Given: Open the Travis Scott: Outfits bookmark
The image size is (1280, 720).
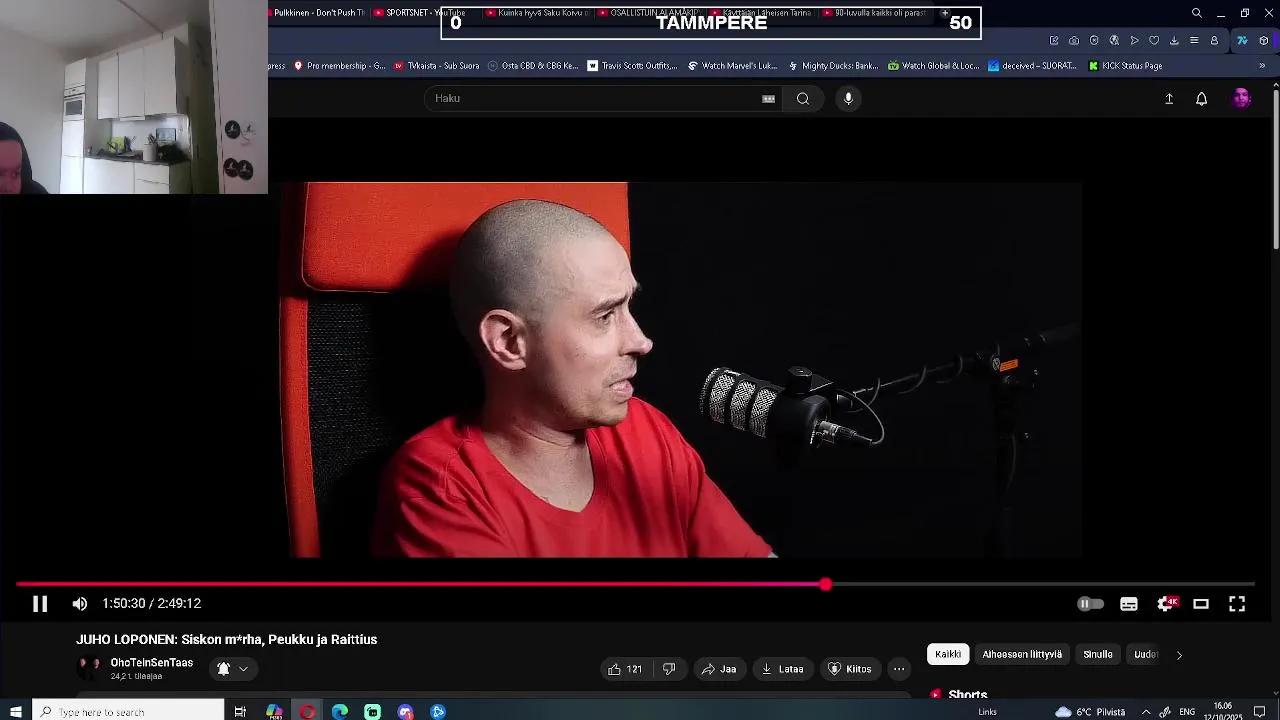Looking at the screenshot, I should click(632, 66).
